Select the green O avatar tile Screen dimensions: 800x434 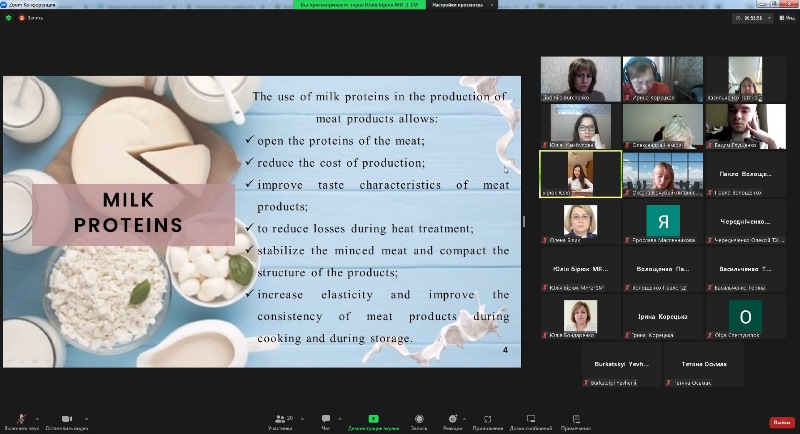[745, 317]
